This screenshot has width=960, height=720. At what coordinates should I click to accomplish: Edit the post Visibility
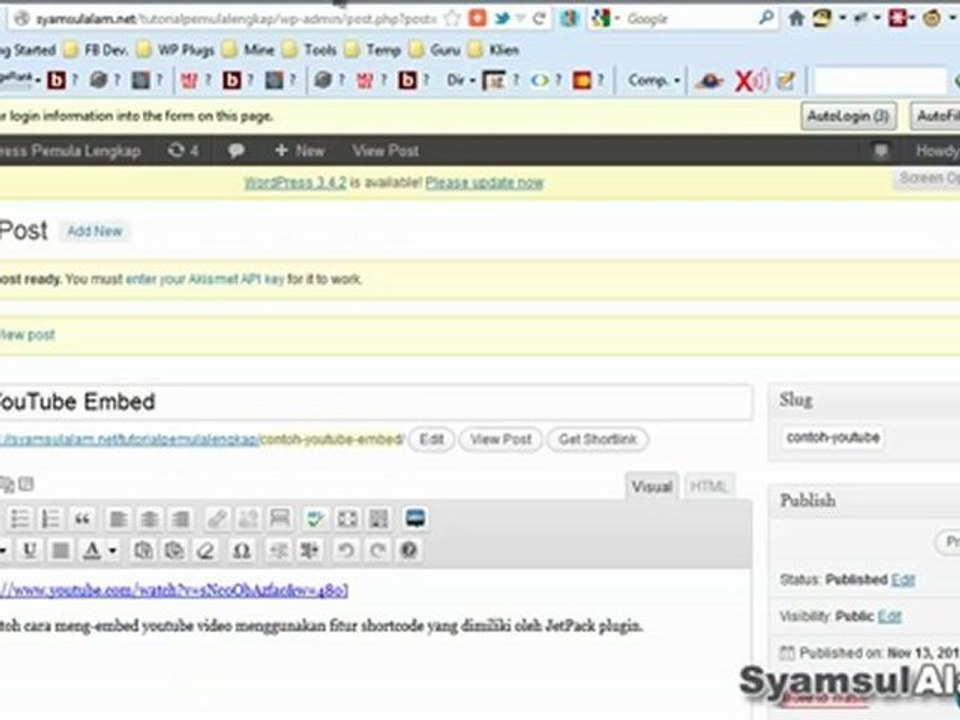(890, 616)
